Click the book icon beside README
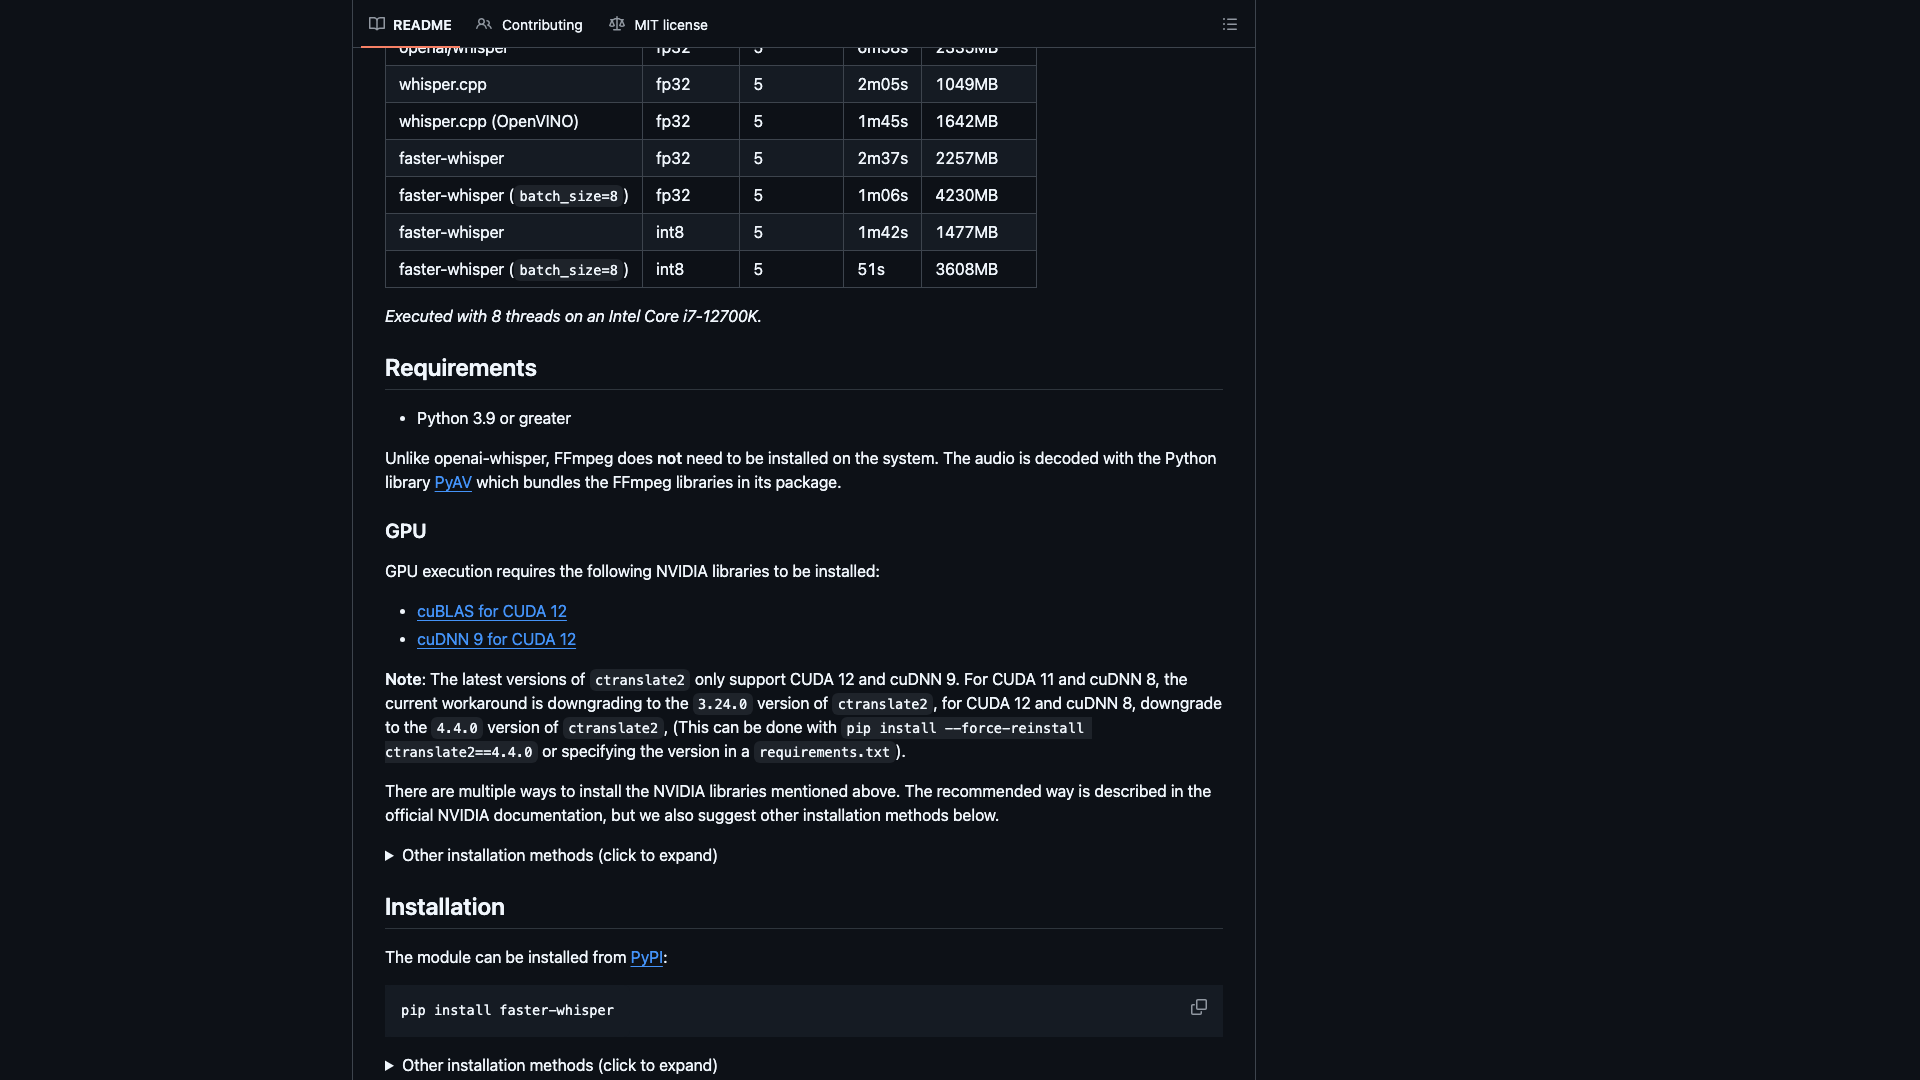The width and height of the screenshot is (1920, 1080). pyautogui.click(x=377, y=24)
